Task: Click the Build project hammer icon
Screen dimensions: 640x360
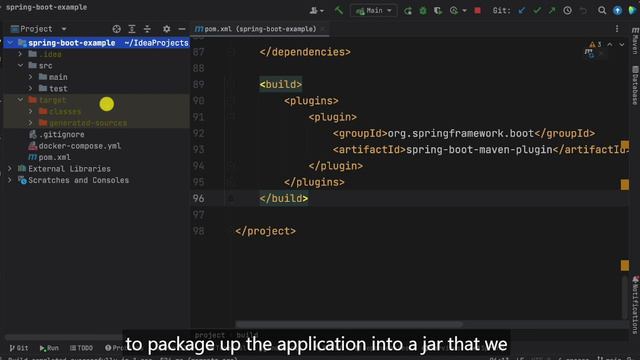Action: pos(338,10)
